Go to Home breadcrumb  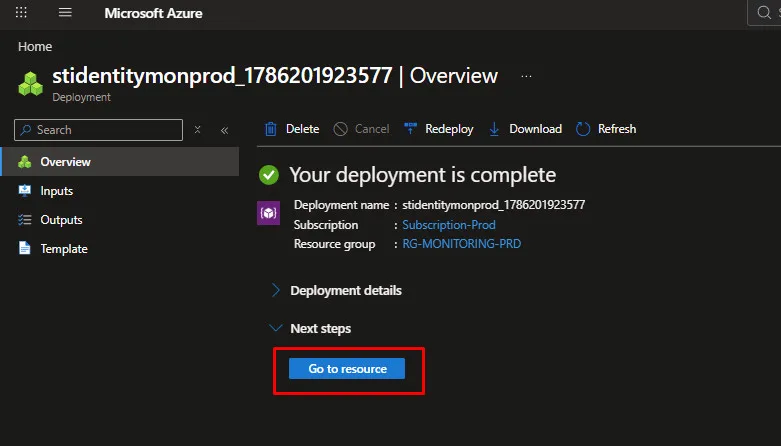[35, 46]
